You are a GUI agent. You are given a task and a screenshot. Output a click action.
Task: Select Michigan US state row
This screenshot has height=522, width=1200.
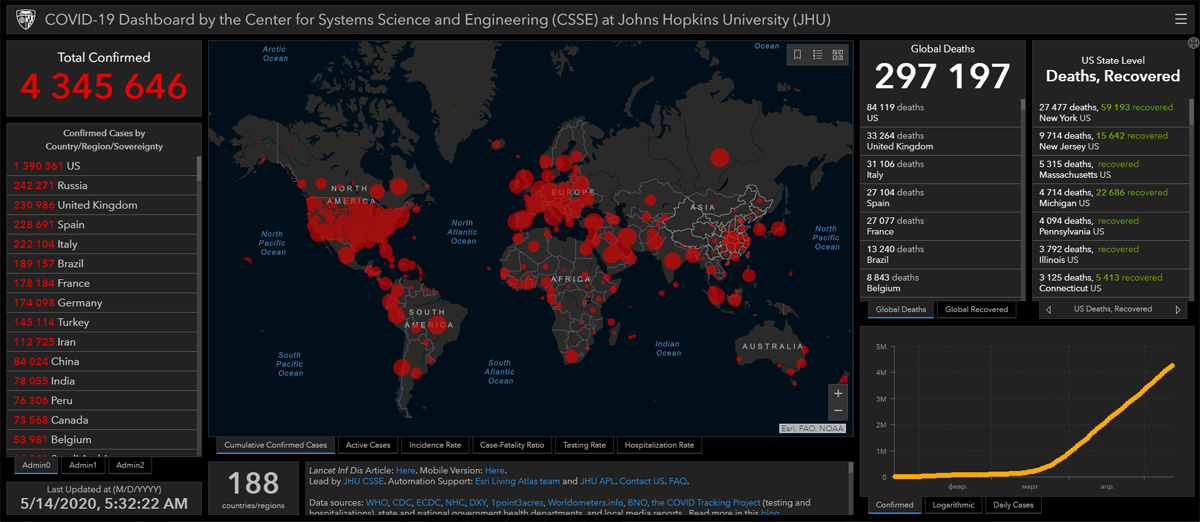(x=1110, y=198)
